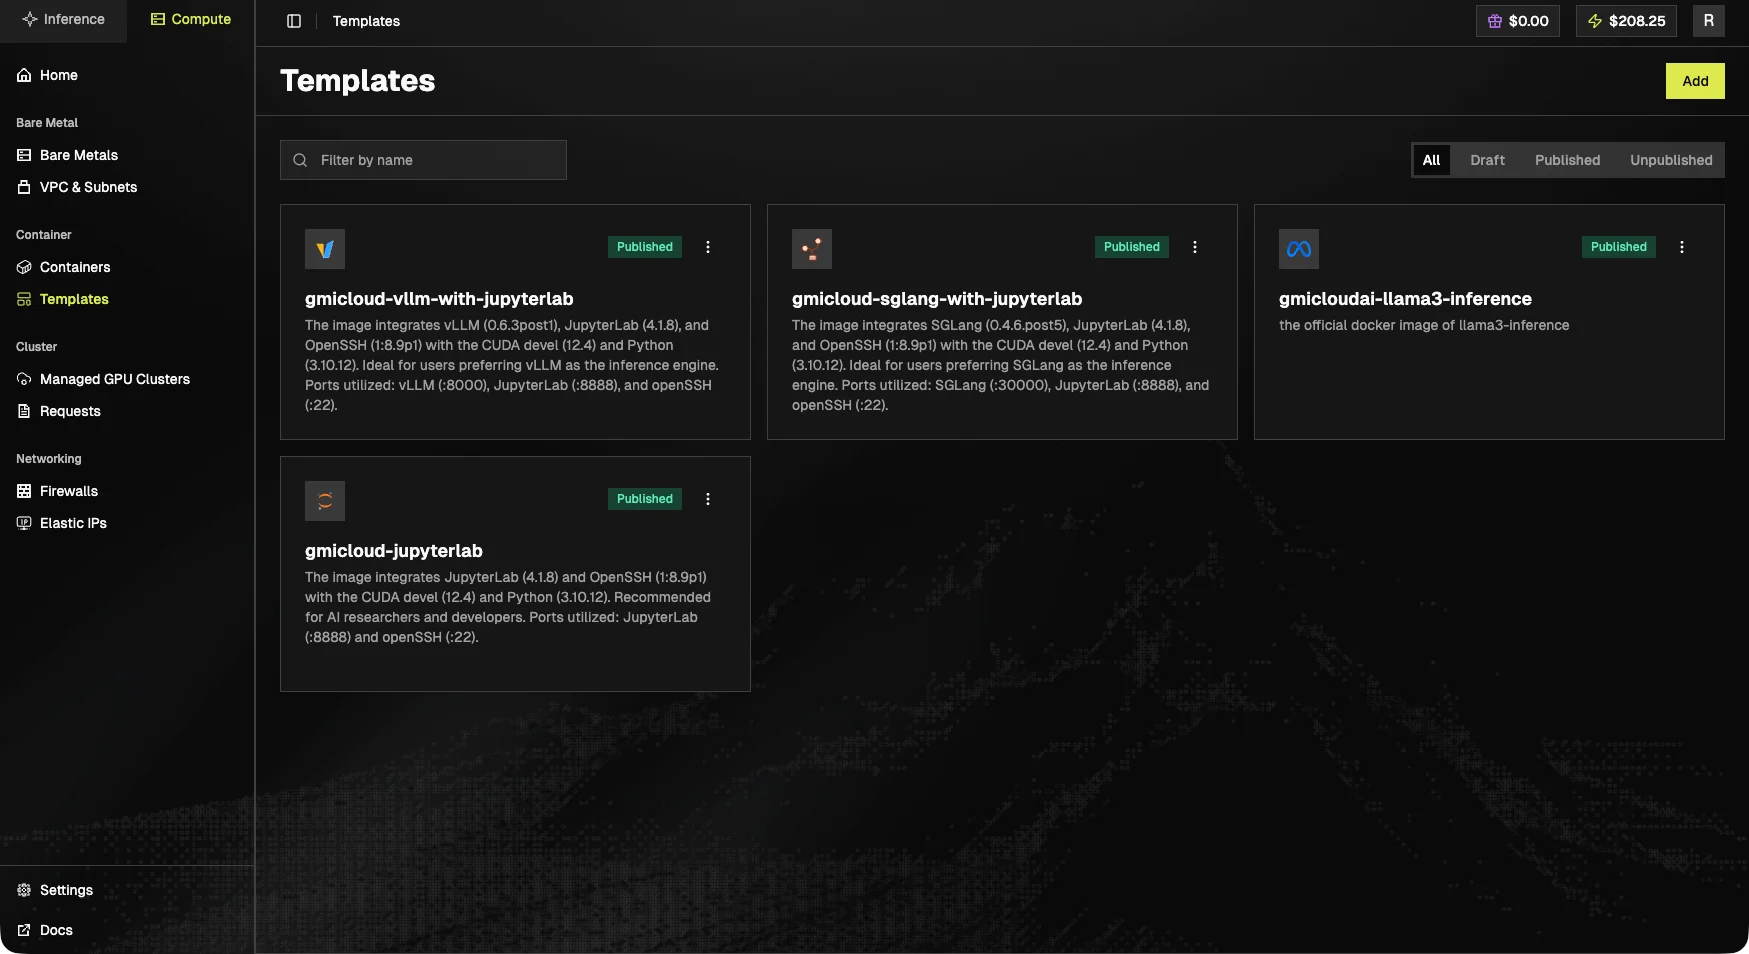Select the All filter tab
1749x954 pixels.
1431,160
